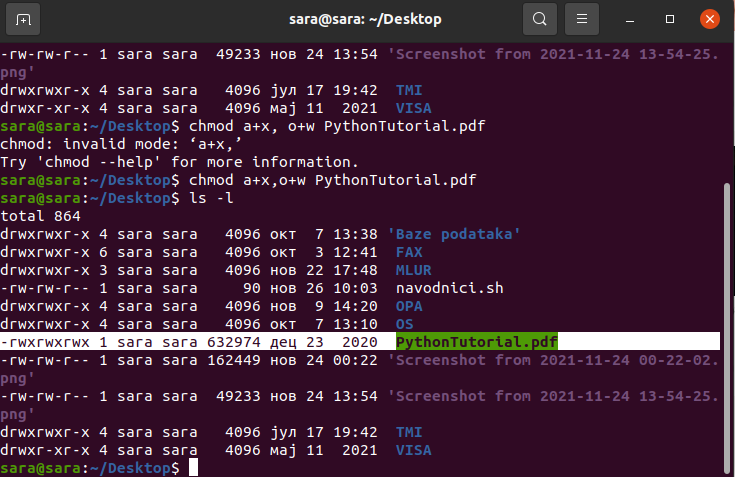Minimize the terminal window
Image resolution: width=735 pixels, height=477 pixels.
point(630,20)
